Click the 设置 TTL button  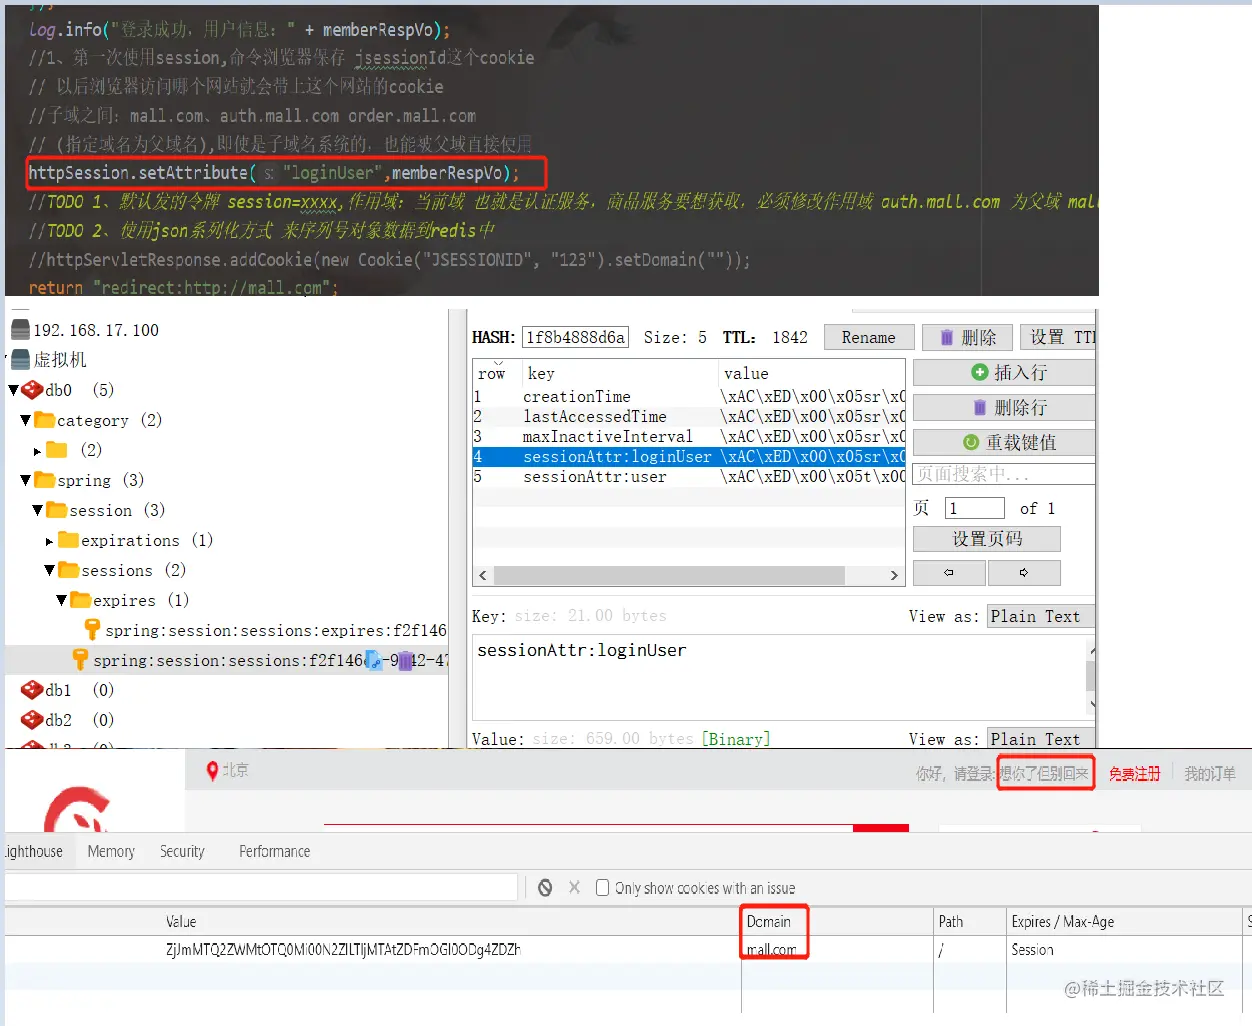[1058, 337]
